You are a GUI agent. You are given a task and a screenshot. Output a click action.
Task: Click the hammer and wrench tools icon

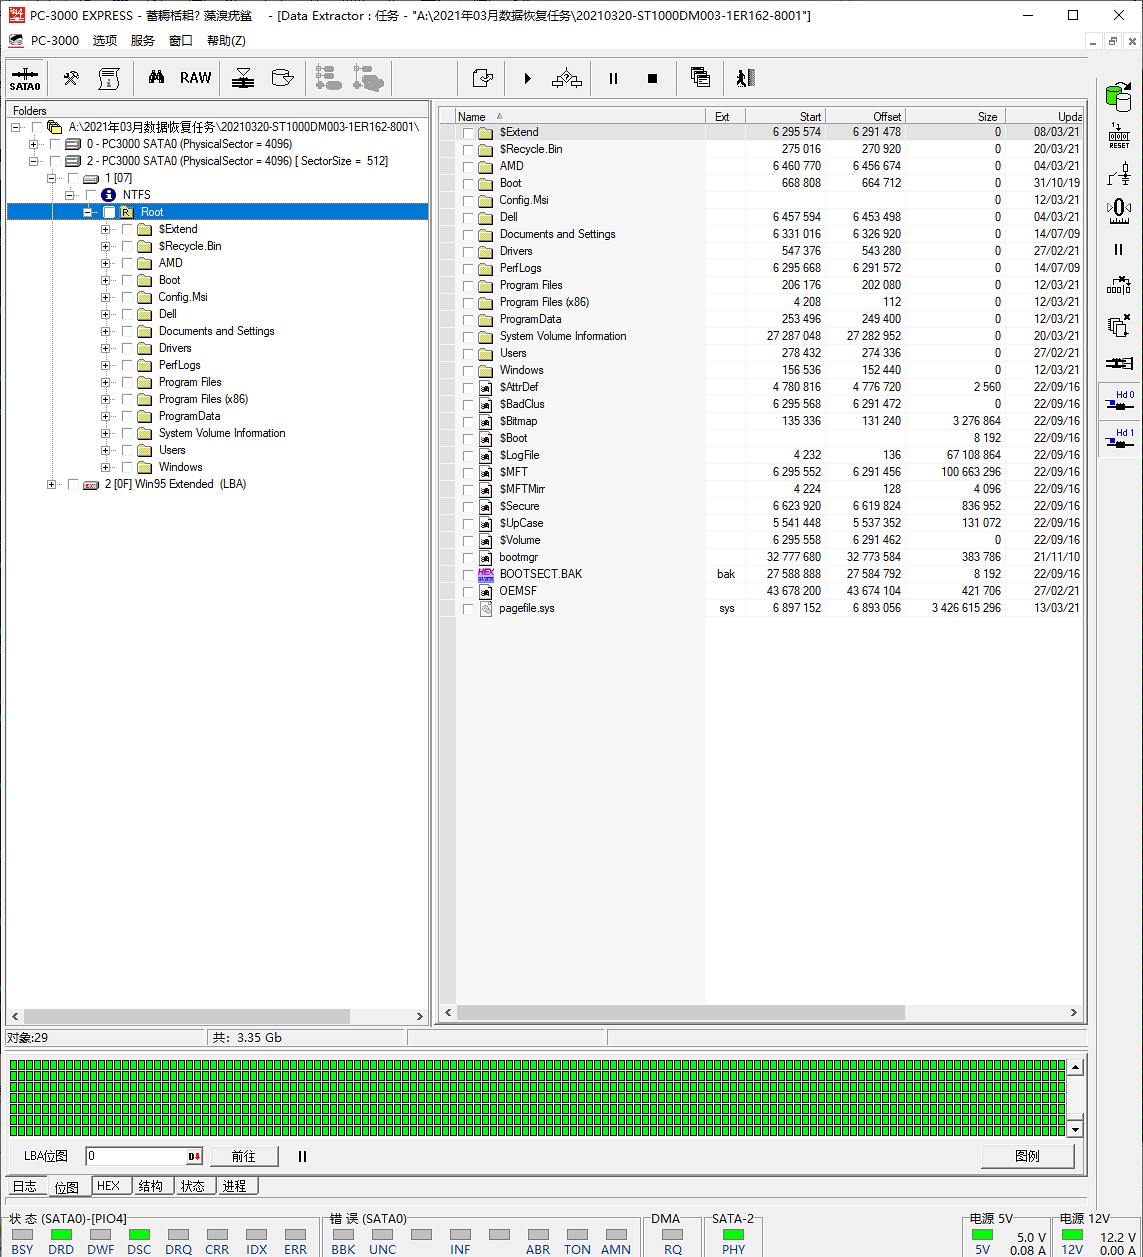(71, 78)
